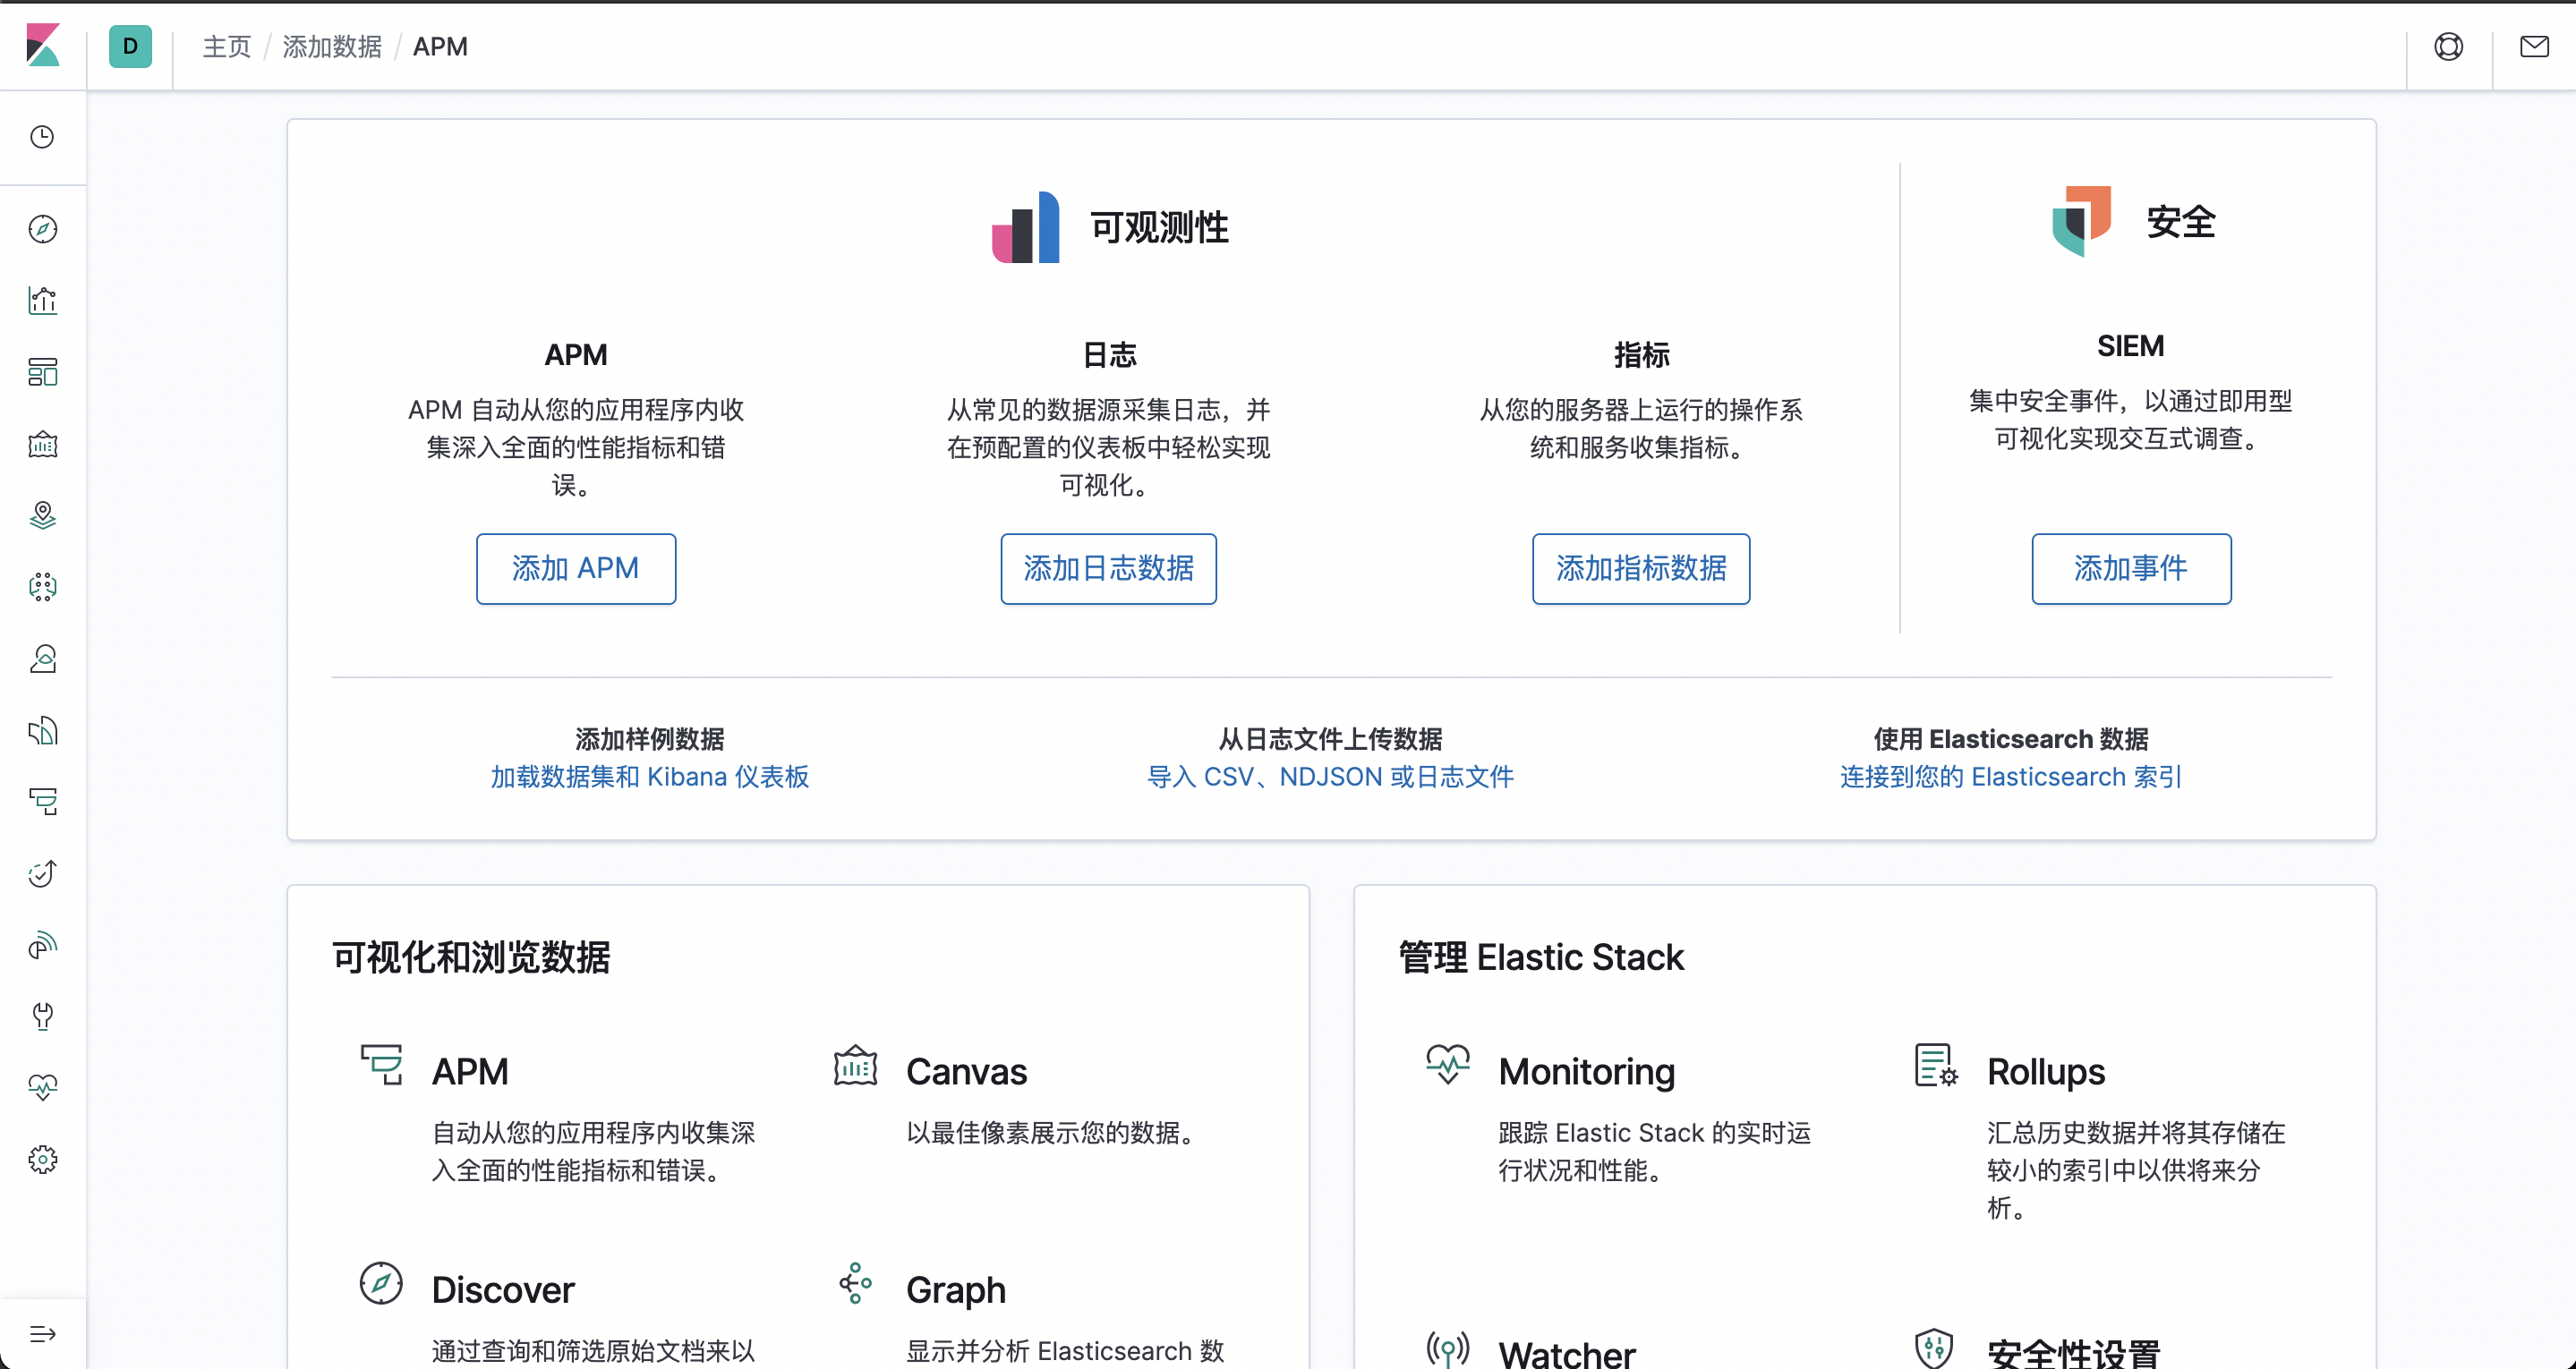Open the Discover card
The image size is (2576, 1369).
[x=560, y=1314]
